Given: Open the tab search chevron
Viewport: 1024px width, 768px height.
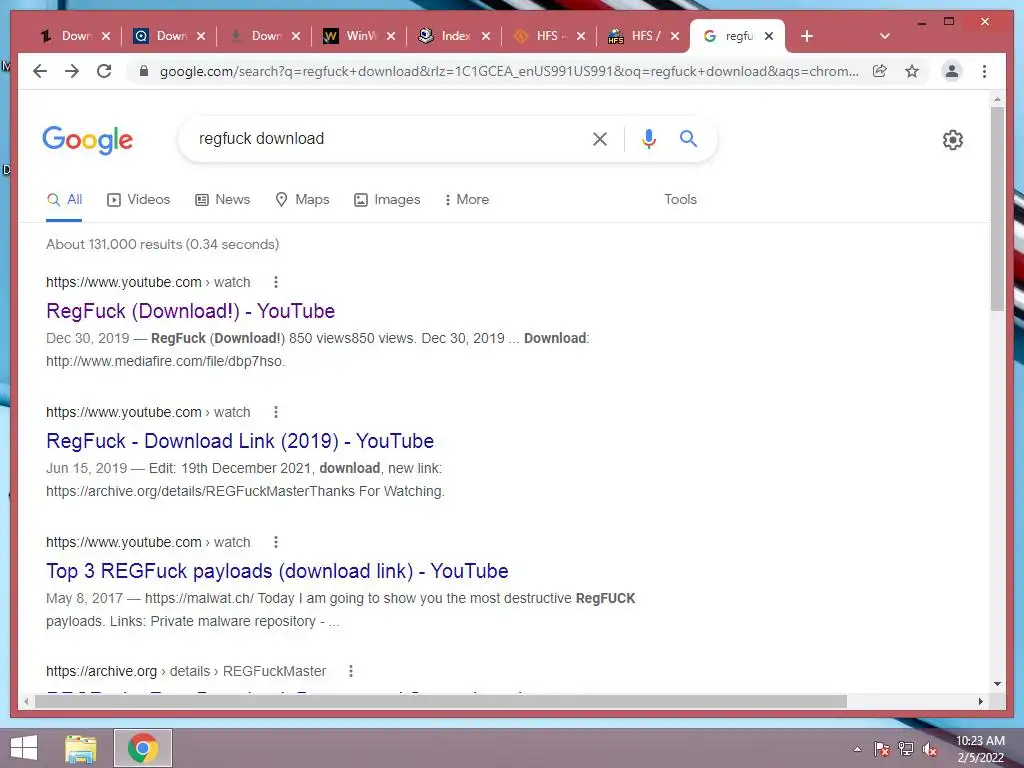Looking at the screenshot, I should [x=885, y=36].
